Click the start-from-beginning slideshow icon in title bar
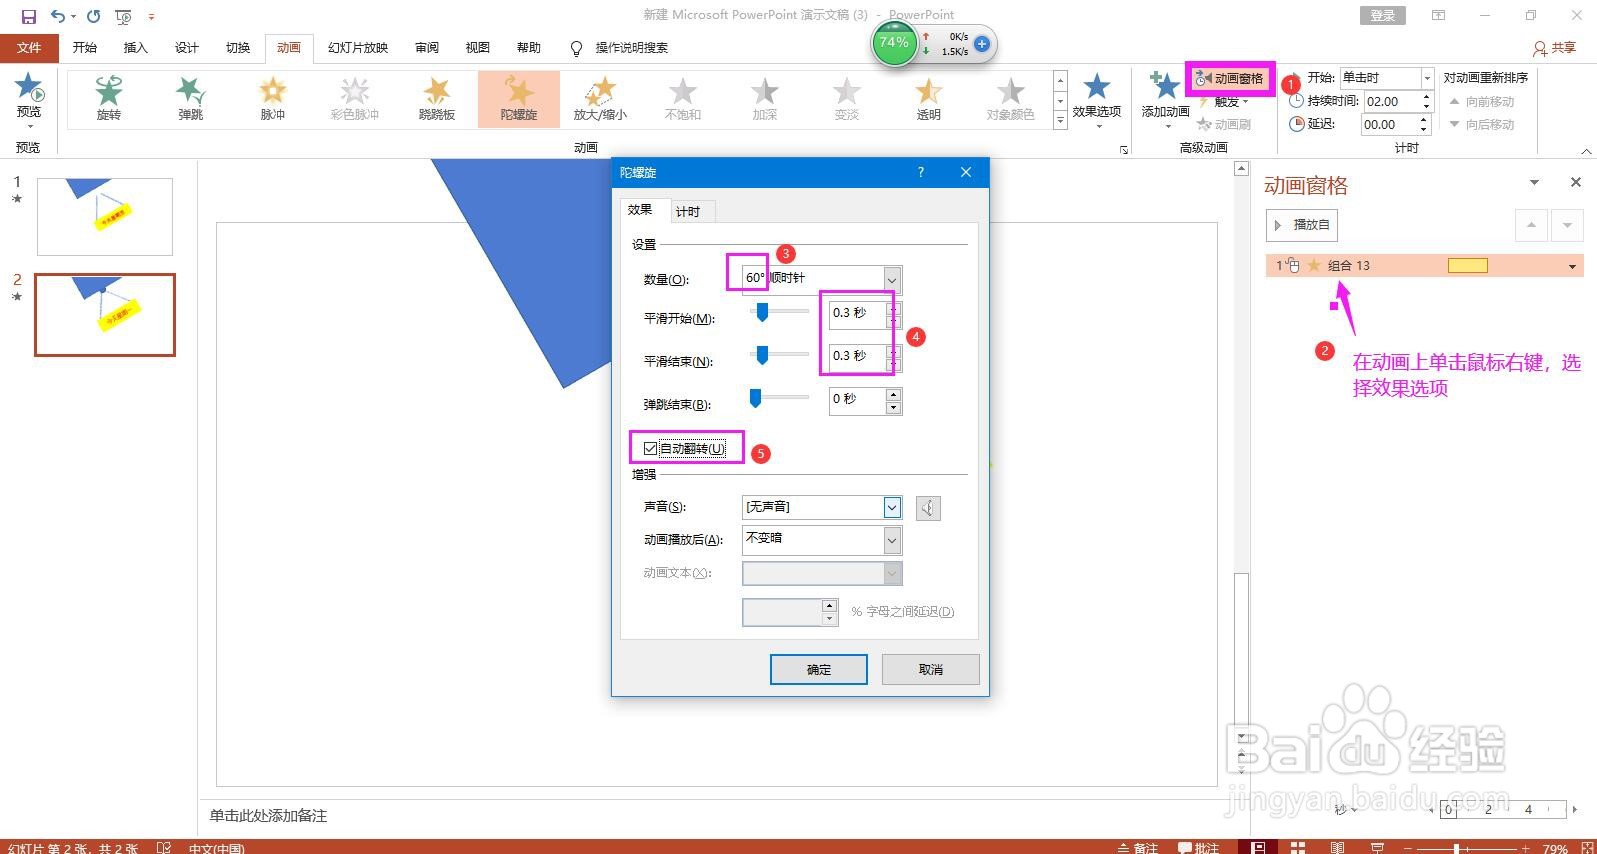 tap(123, 16)
